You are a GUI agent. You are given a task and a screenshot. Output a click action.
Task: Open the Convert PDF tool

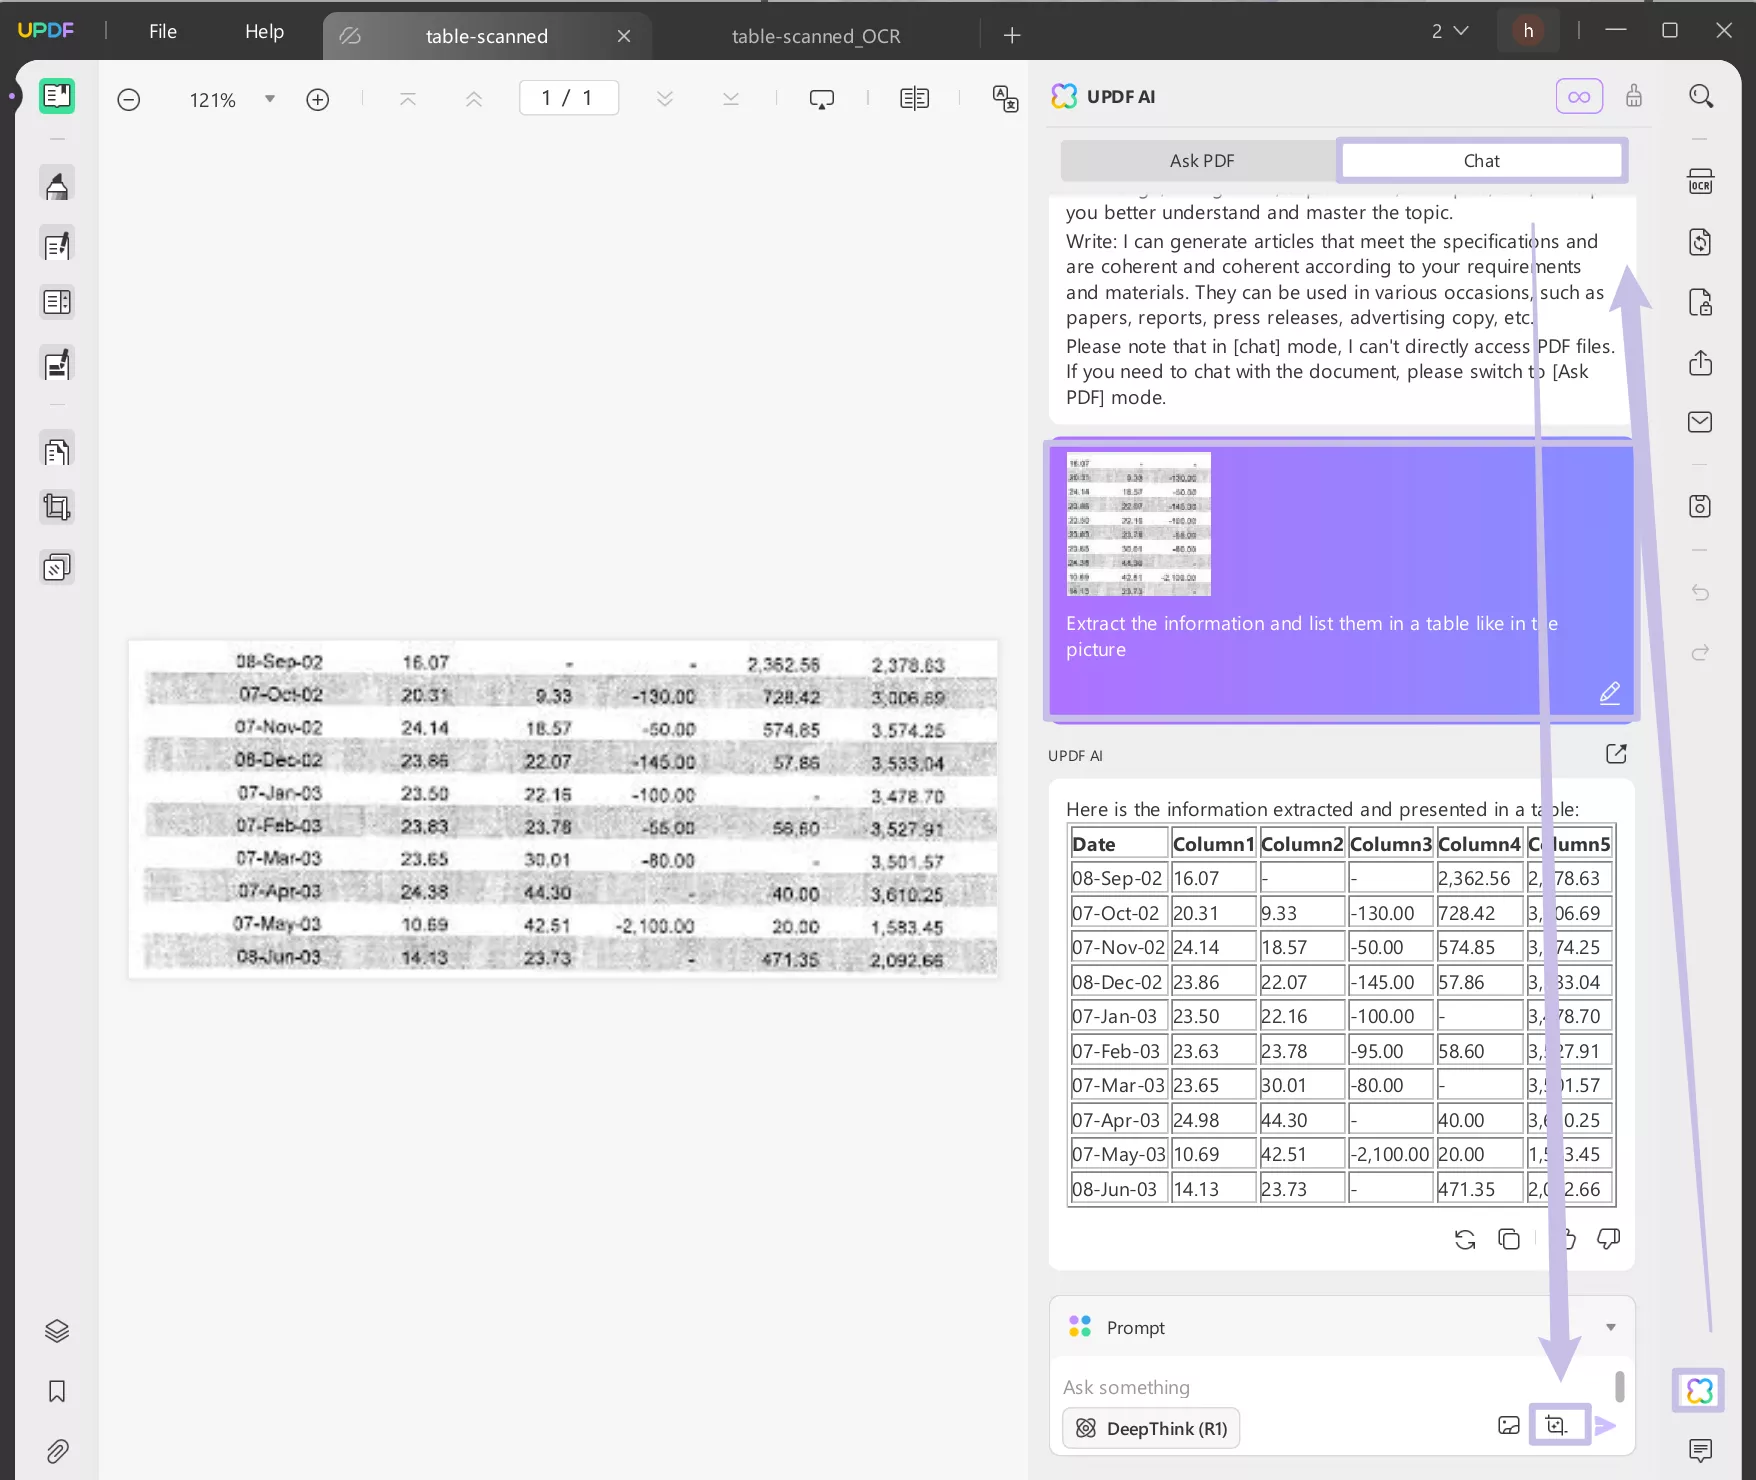[1701, 242]
